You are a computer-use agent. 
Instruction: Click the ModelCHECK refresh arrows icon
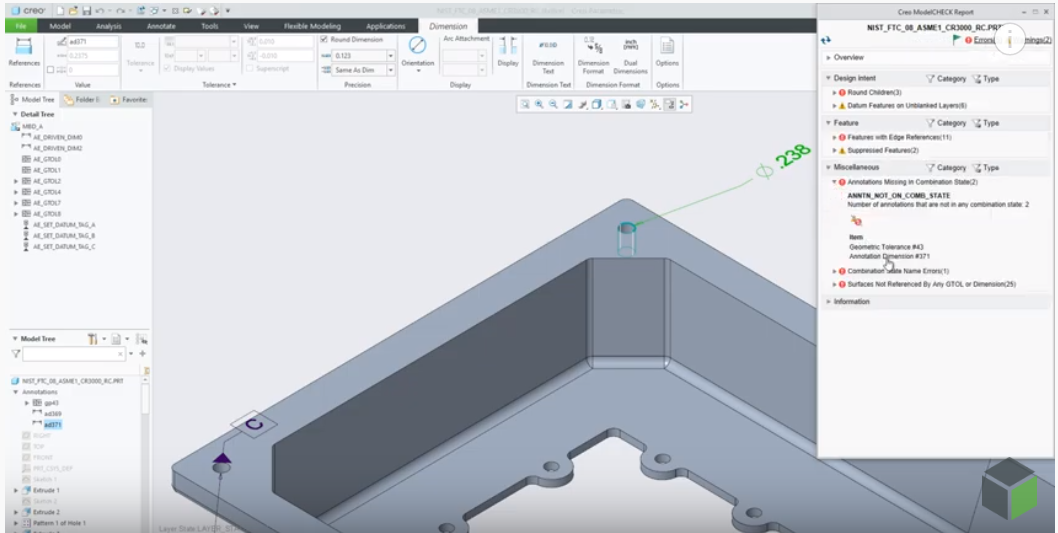coord(826,40)
